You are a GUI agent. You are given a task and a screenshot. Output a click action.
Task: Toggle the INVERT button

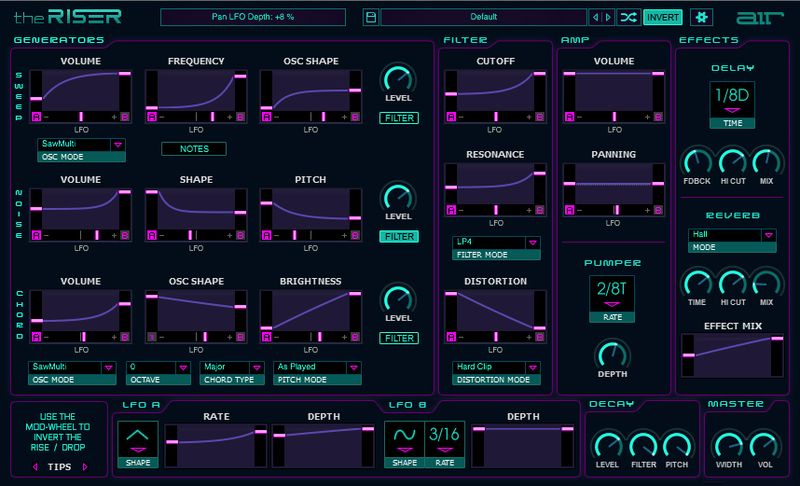pos(662,17)
